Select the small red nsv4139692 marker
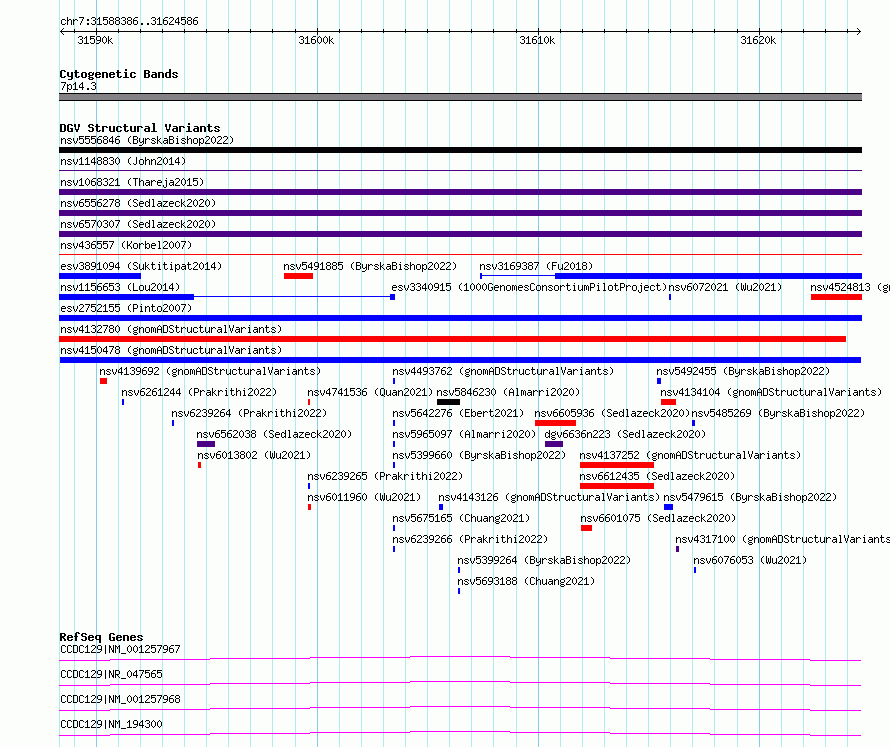Viewport: 890px width, 747px height. point(103,381)
